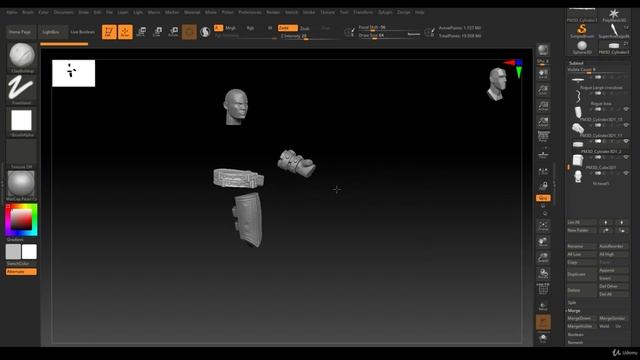Toggle the Alternate color button
Image resolution: width=640 pixels, height=360 pixels.
[21, 272]
